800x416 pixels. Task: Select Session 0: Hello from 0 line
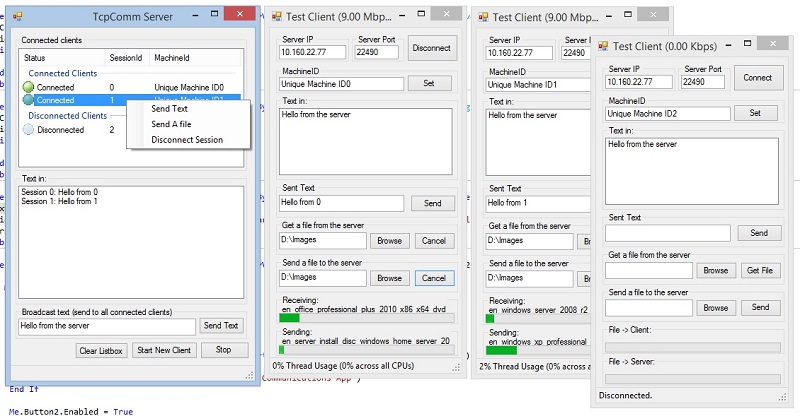pyautogui.click(x=59, y=192)
